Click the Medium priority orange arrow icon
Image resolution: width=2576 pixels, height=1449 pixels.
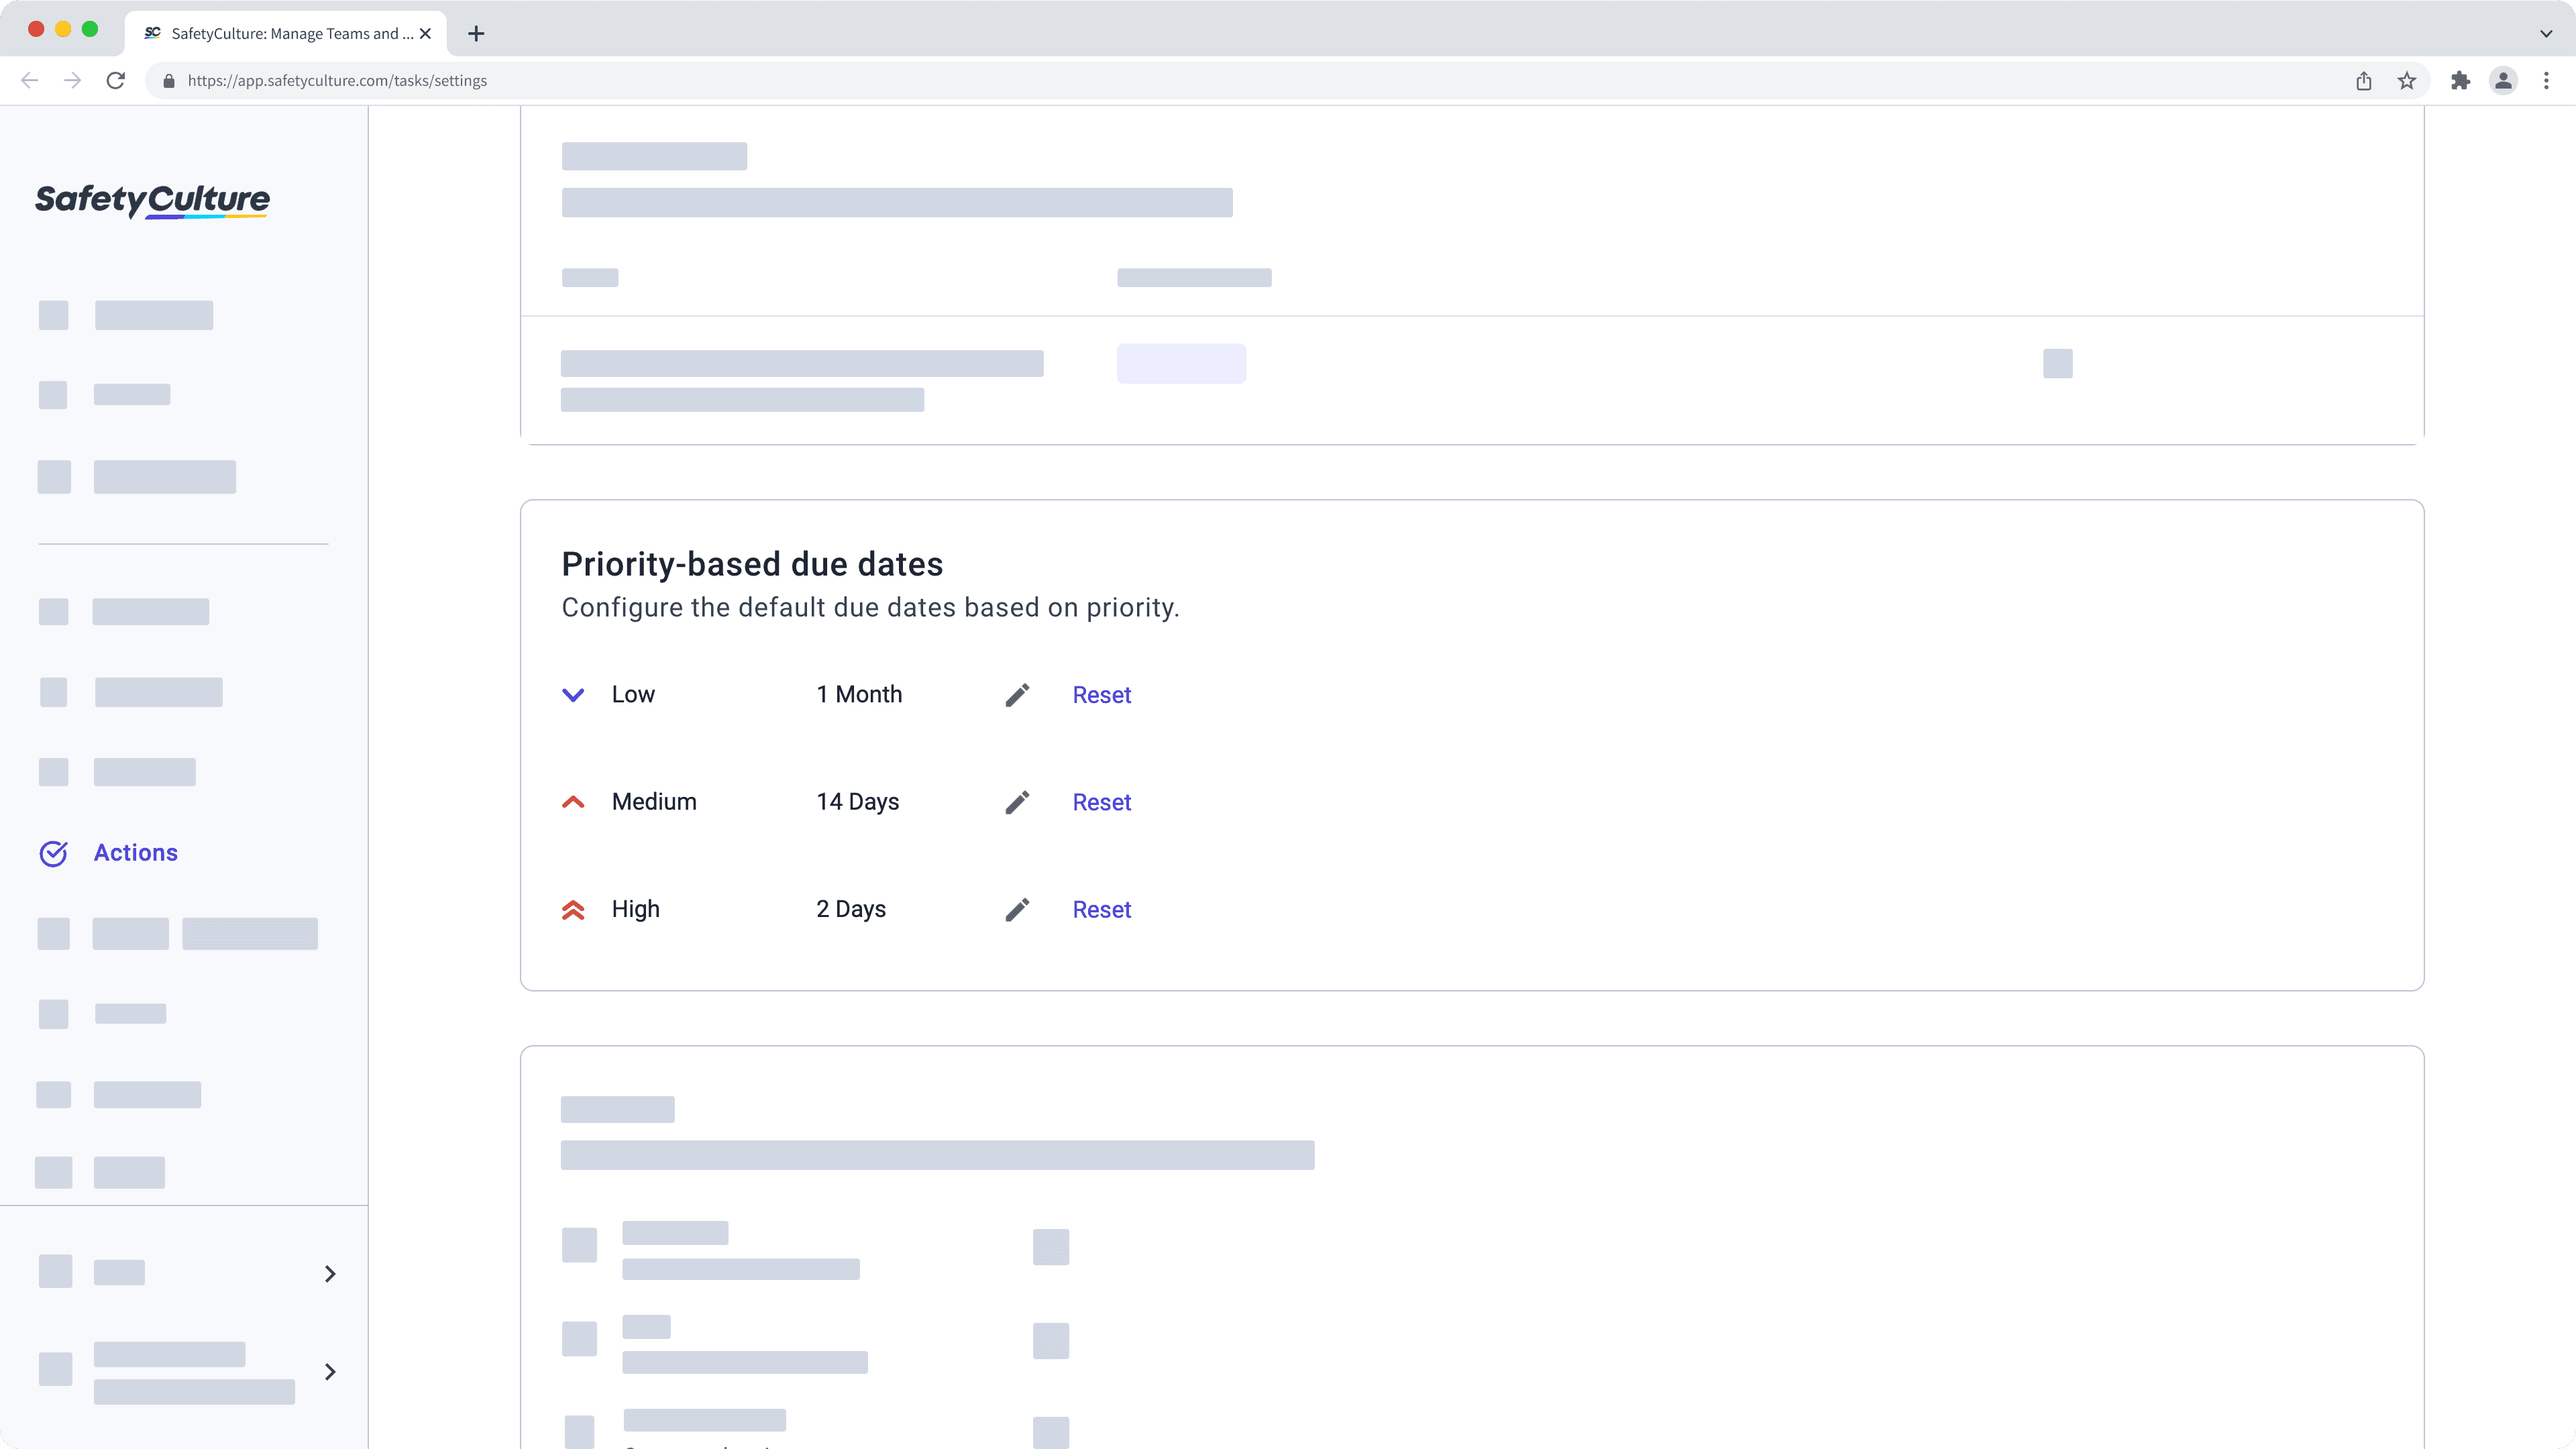[573, 802]
